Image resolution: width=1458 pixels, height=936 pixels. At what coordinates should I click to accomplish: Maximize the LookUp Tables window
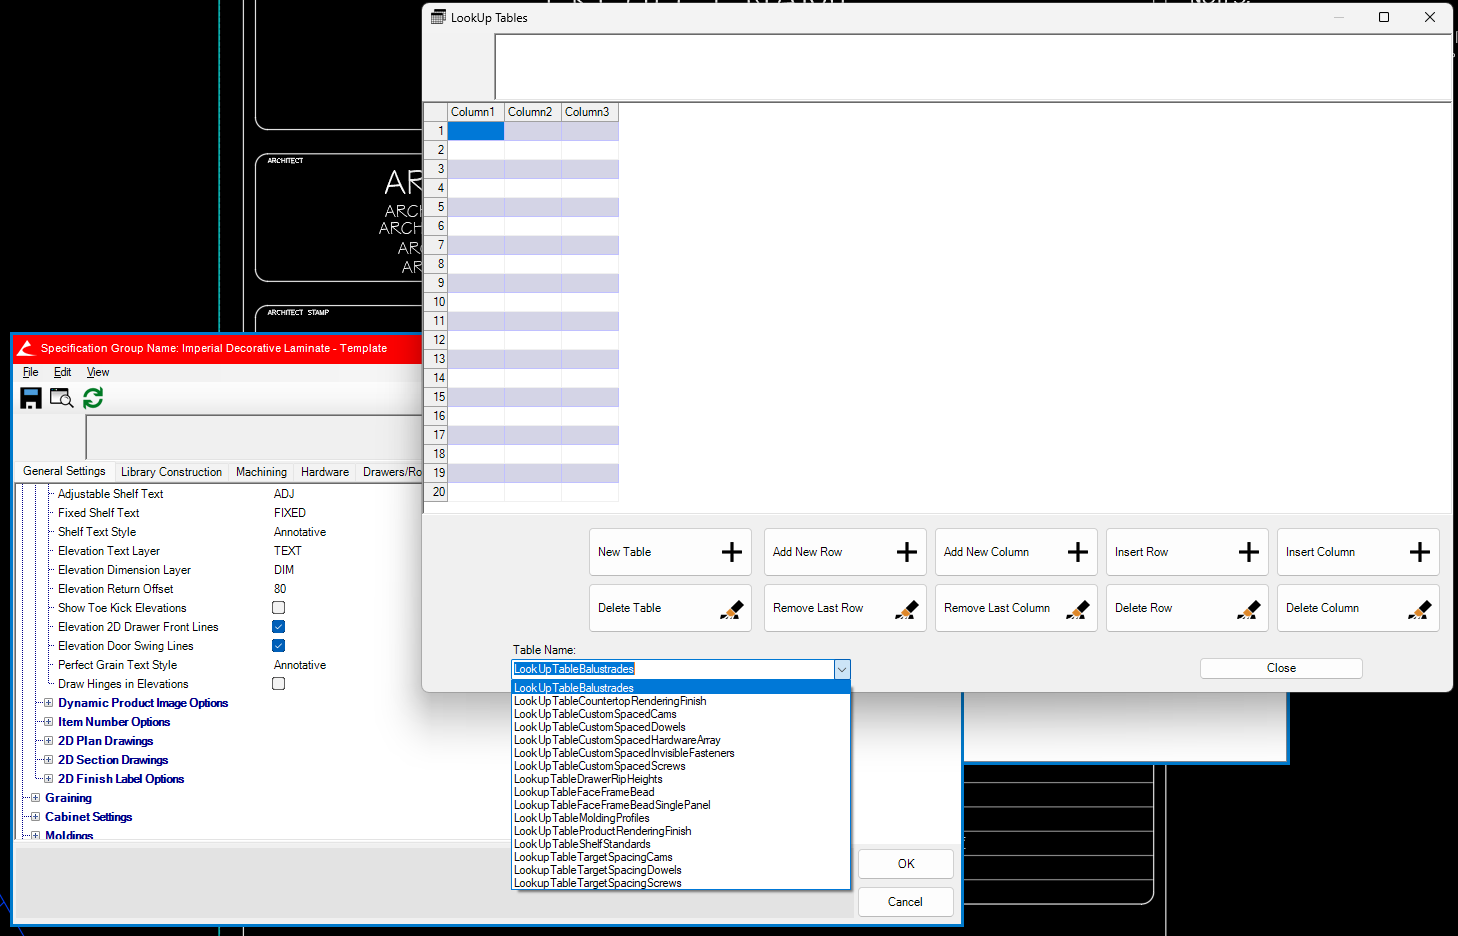pos(1384,17)
